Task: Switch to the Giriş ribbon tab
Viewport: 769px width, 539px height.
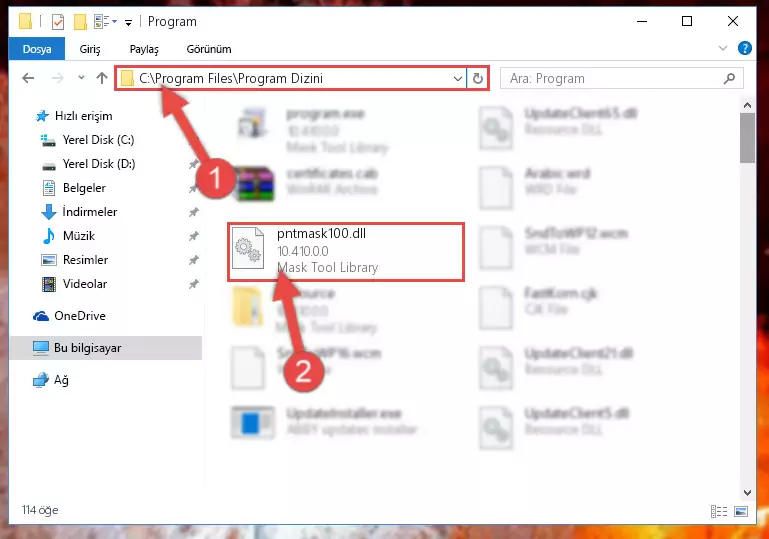Action: tap(90, 49)
